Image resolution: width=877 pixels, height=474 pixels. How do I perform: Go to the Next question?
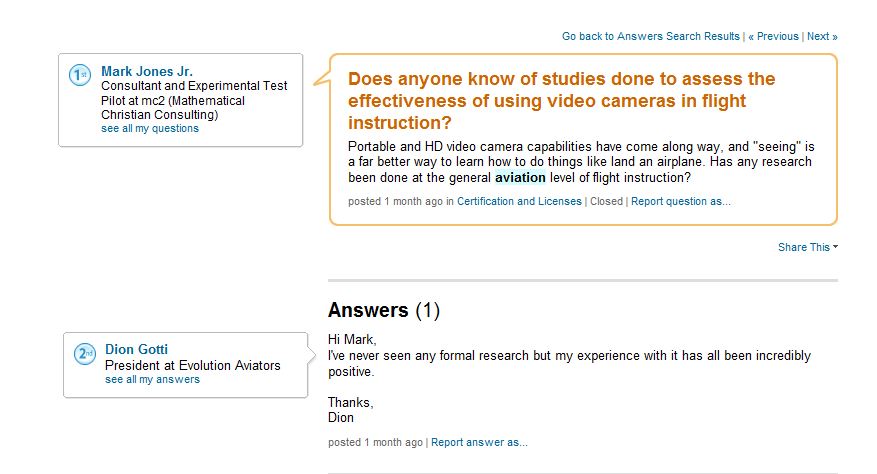tap(822, 36)
